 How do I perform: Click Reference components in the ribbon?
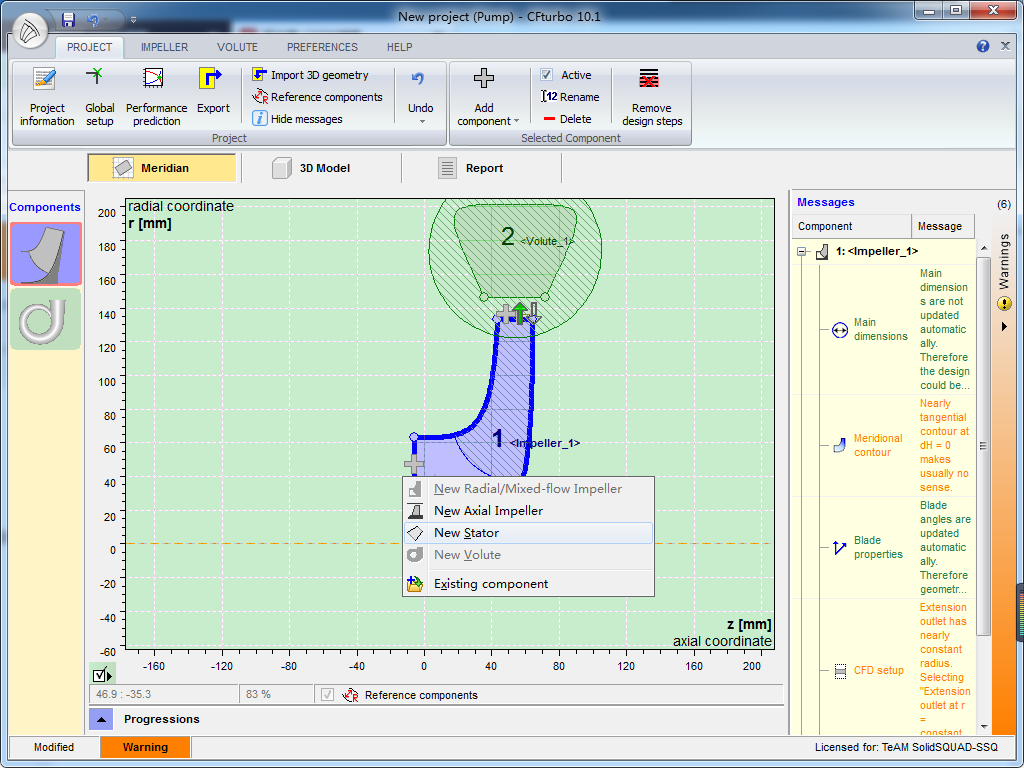coord(317,97)
